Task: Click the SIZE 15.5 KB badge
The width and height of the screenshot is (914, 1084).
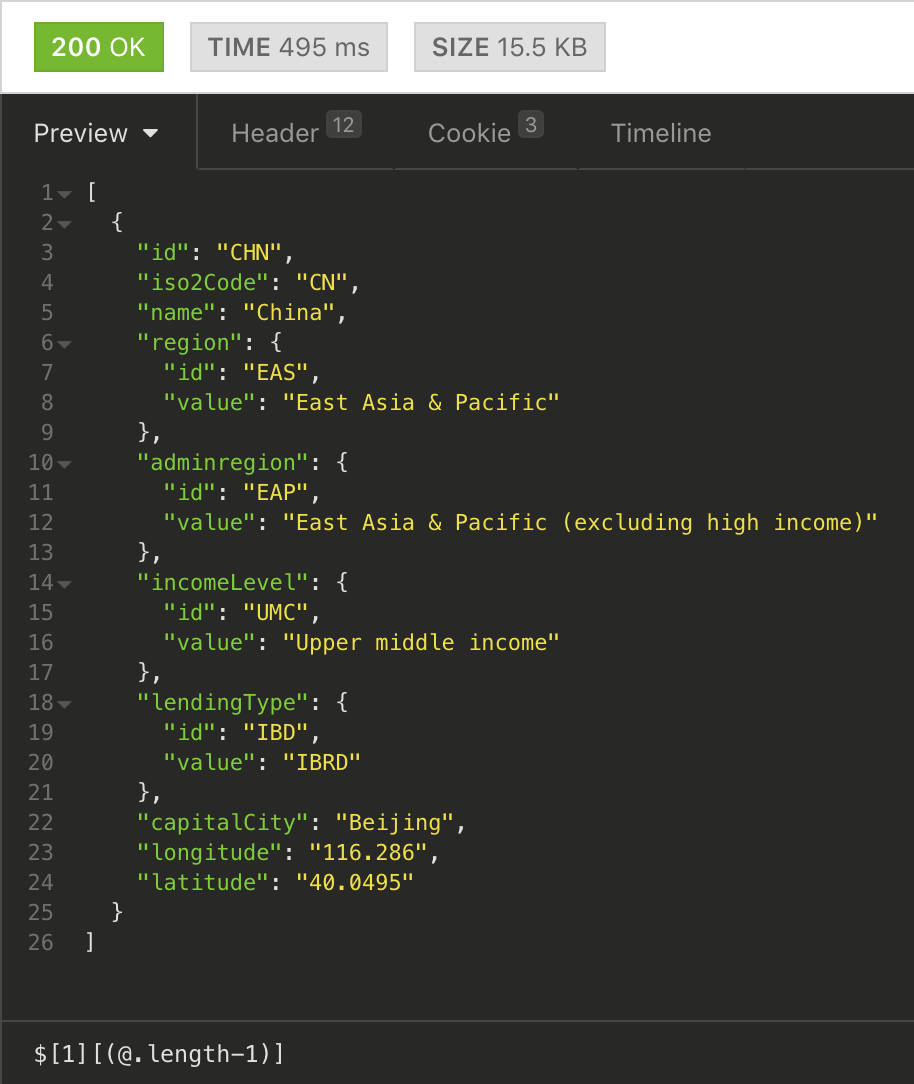Action: [510, 47]
